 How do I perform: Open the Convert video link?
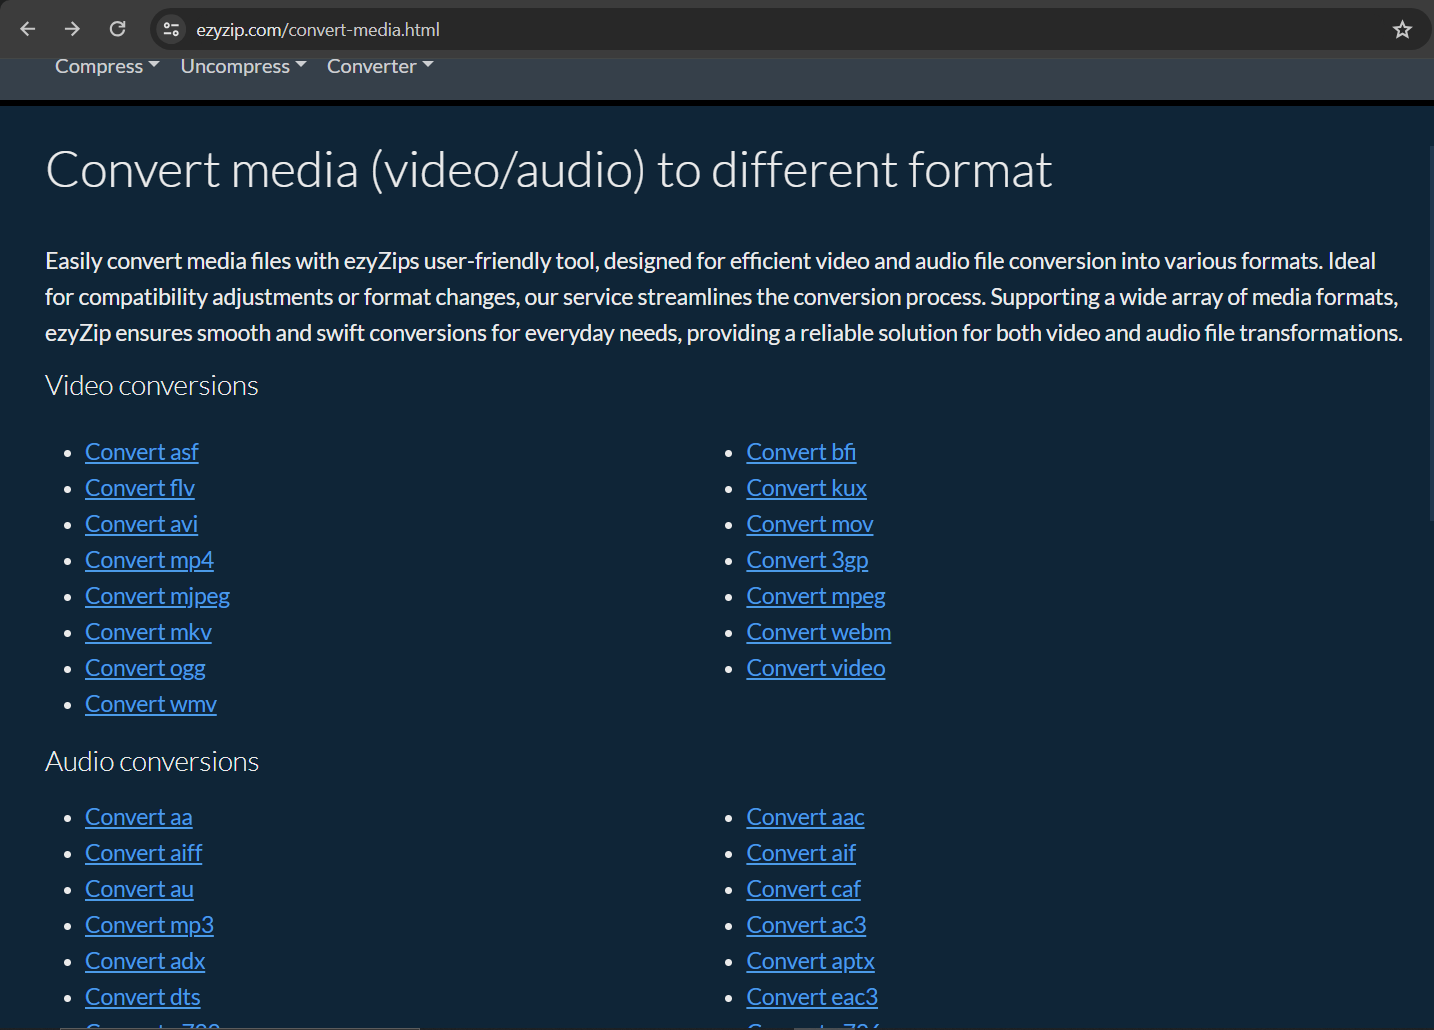click(x=815, y=668)
